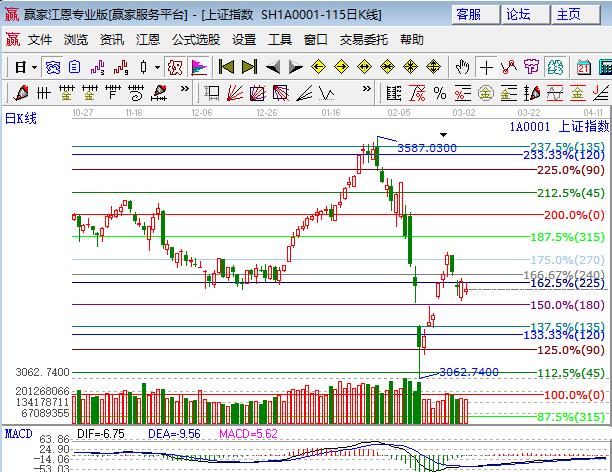Open the 公式选股 menu
This screenshot has height=472, width=612.
pos(196,40)
